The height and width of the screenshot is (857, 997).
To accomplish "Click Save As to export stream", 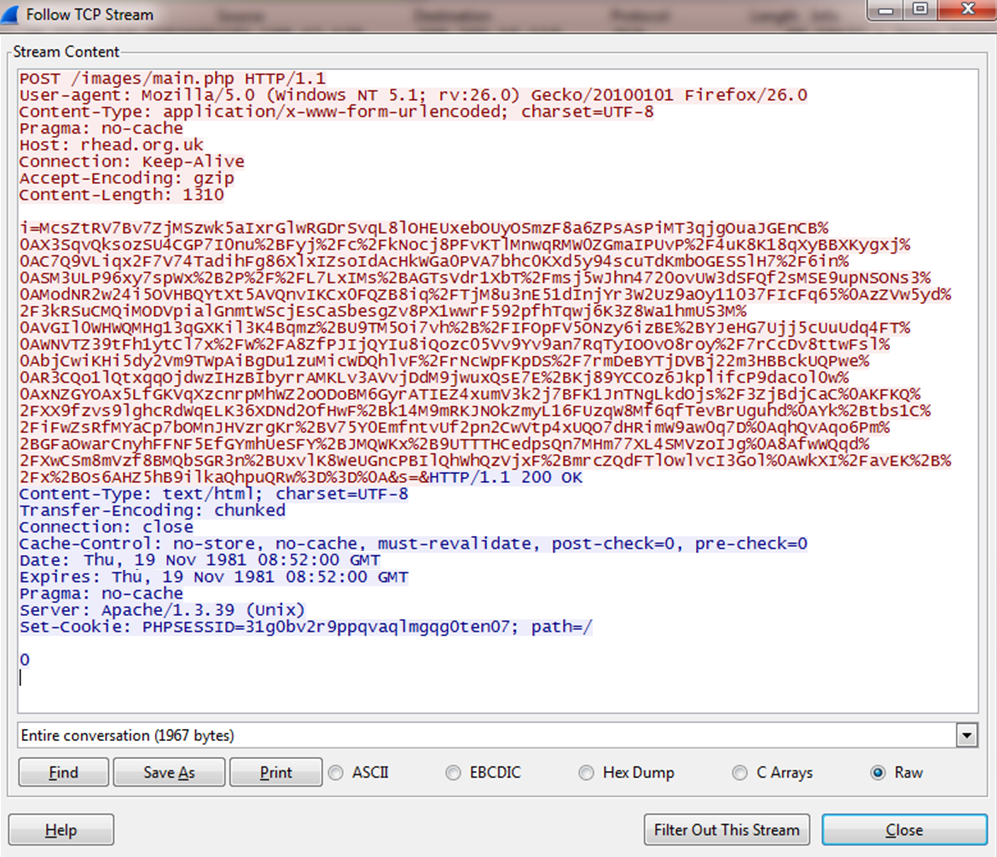I will point(169,772).
